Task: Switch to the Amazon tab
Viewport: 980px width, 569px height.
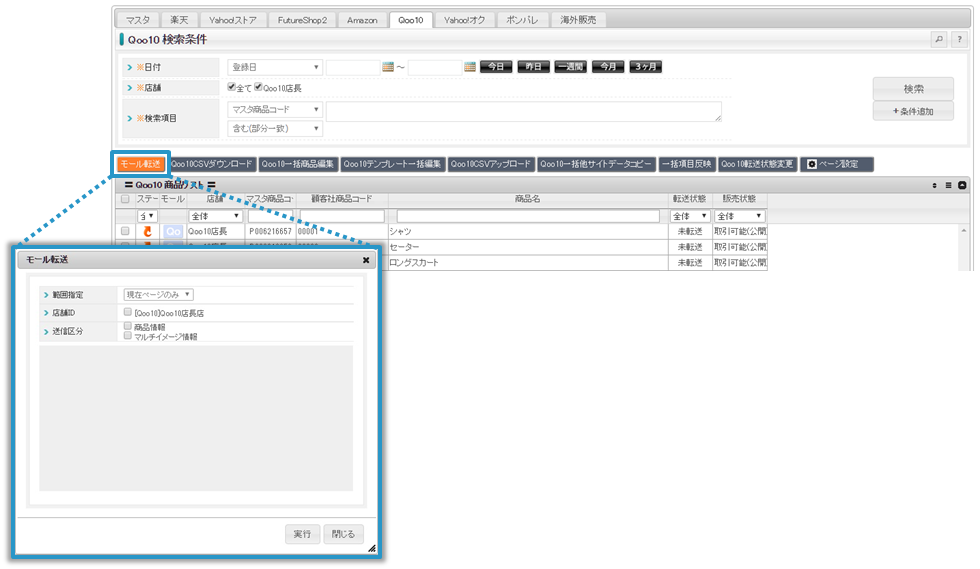Action: coord(362,20)
